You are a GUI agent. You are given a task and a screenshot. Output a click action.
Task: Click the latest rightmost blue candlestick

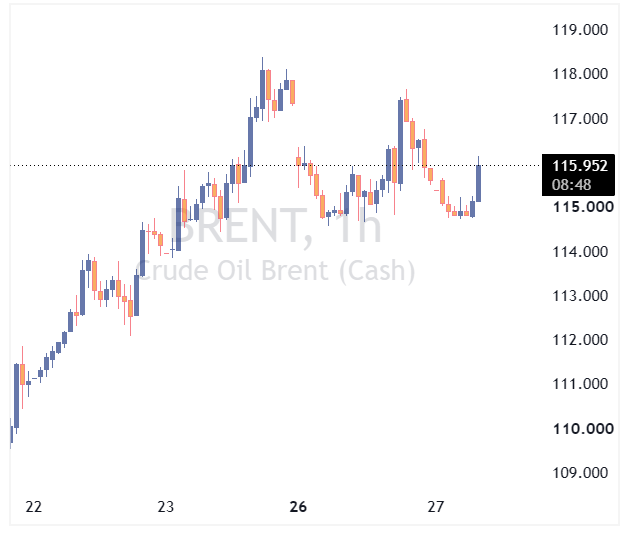pyautogui.click(x=478, y=183)
